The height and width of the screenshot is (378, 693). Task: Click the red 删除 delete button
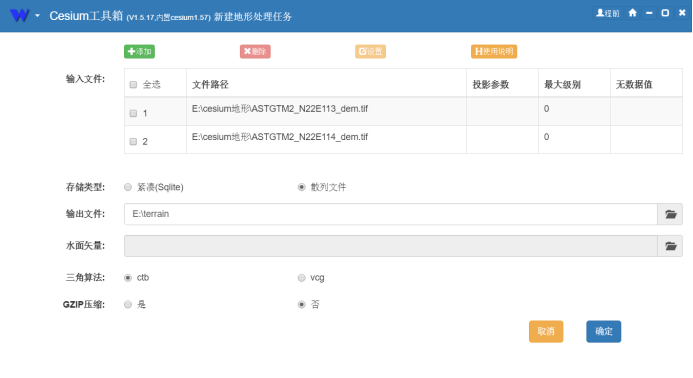[255, 51]
